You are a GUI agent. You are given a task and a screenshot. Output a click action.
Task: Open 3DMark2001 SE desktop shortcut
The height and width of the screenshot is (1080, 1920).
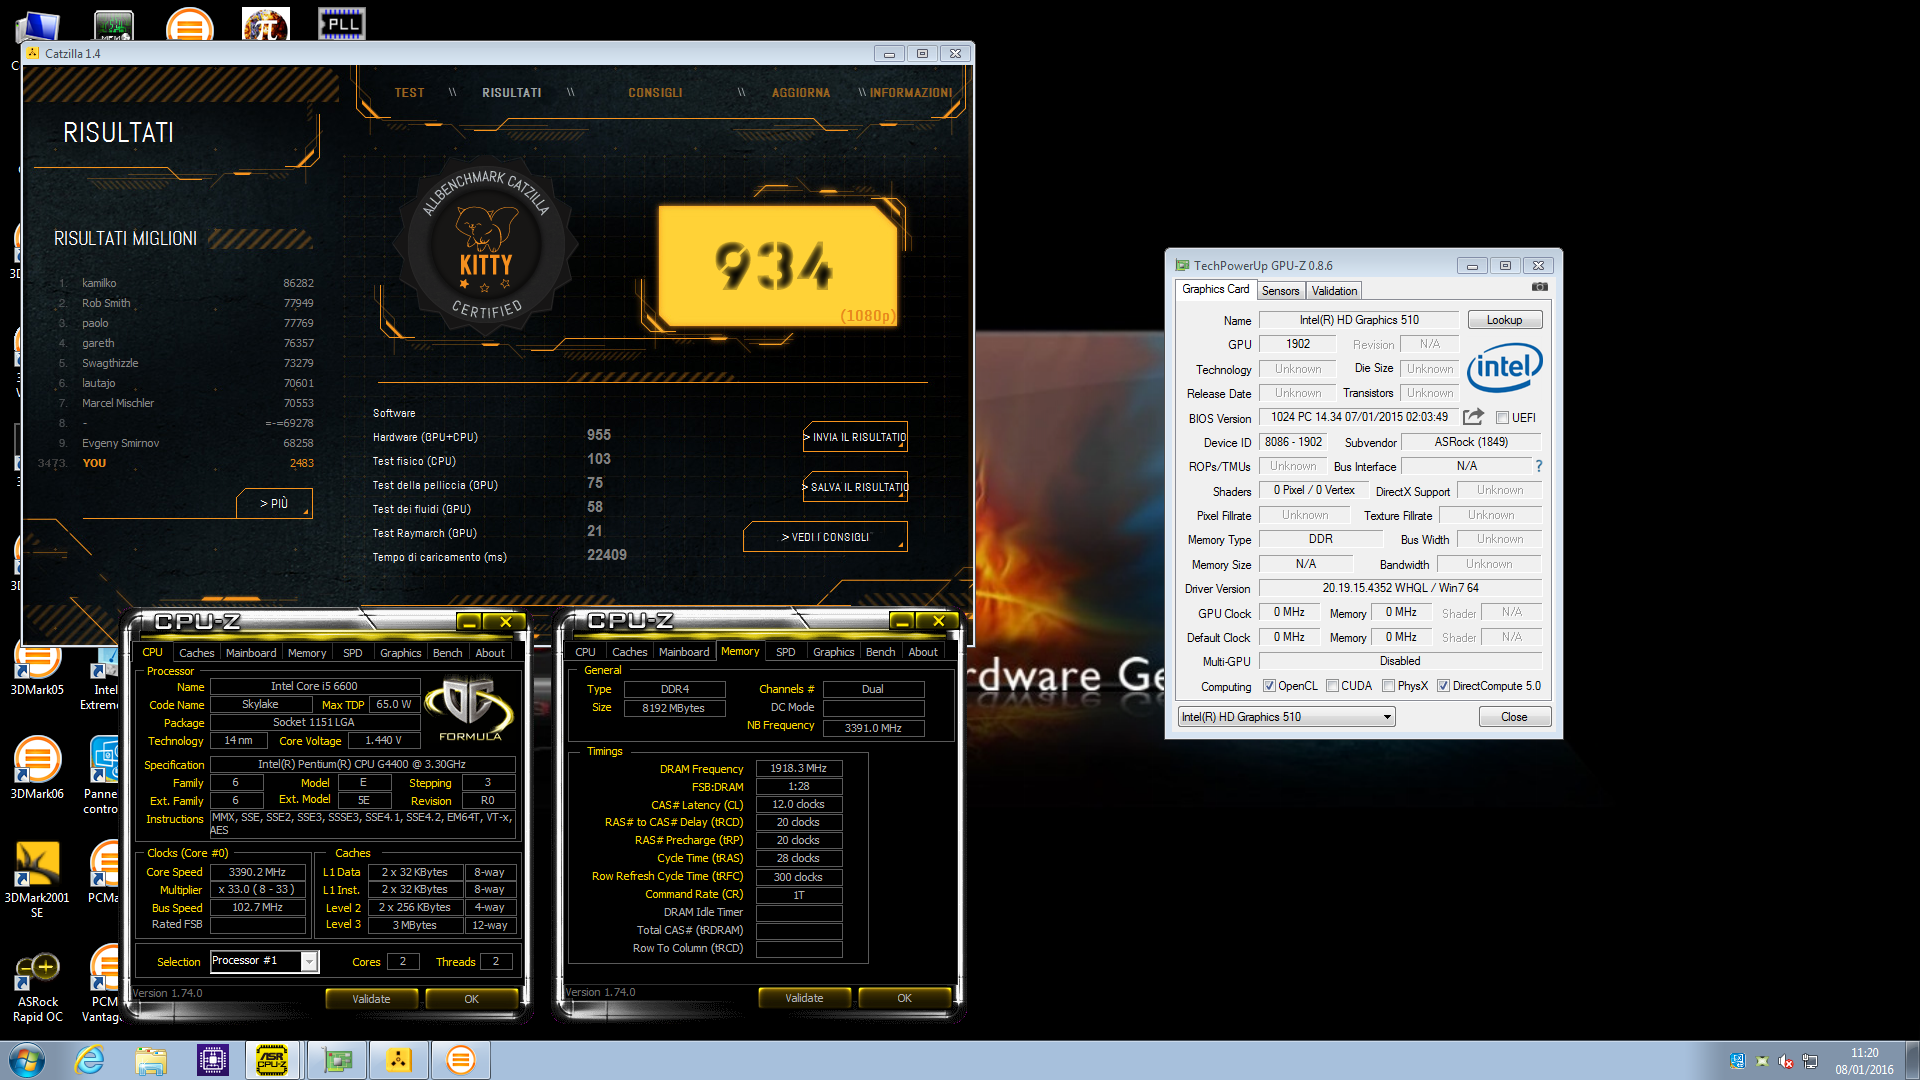click(x=37, y=880)
